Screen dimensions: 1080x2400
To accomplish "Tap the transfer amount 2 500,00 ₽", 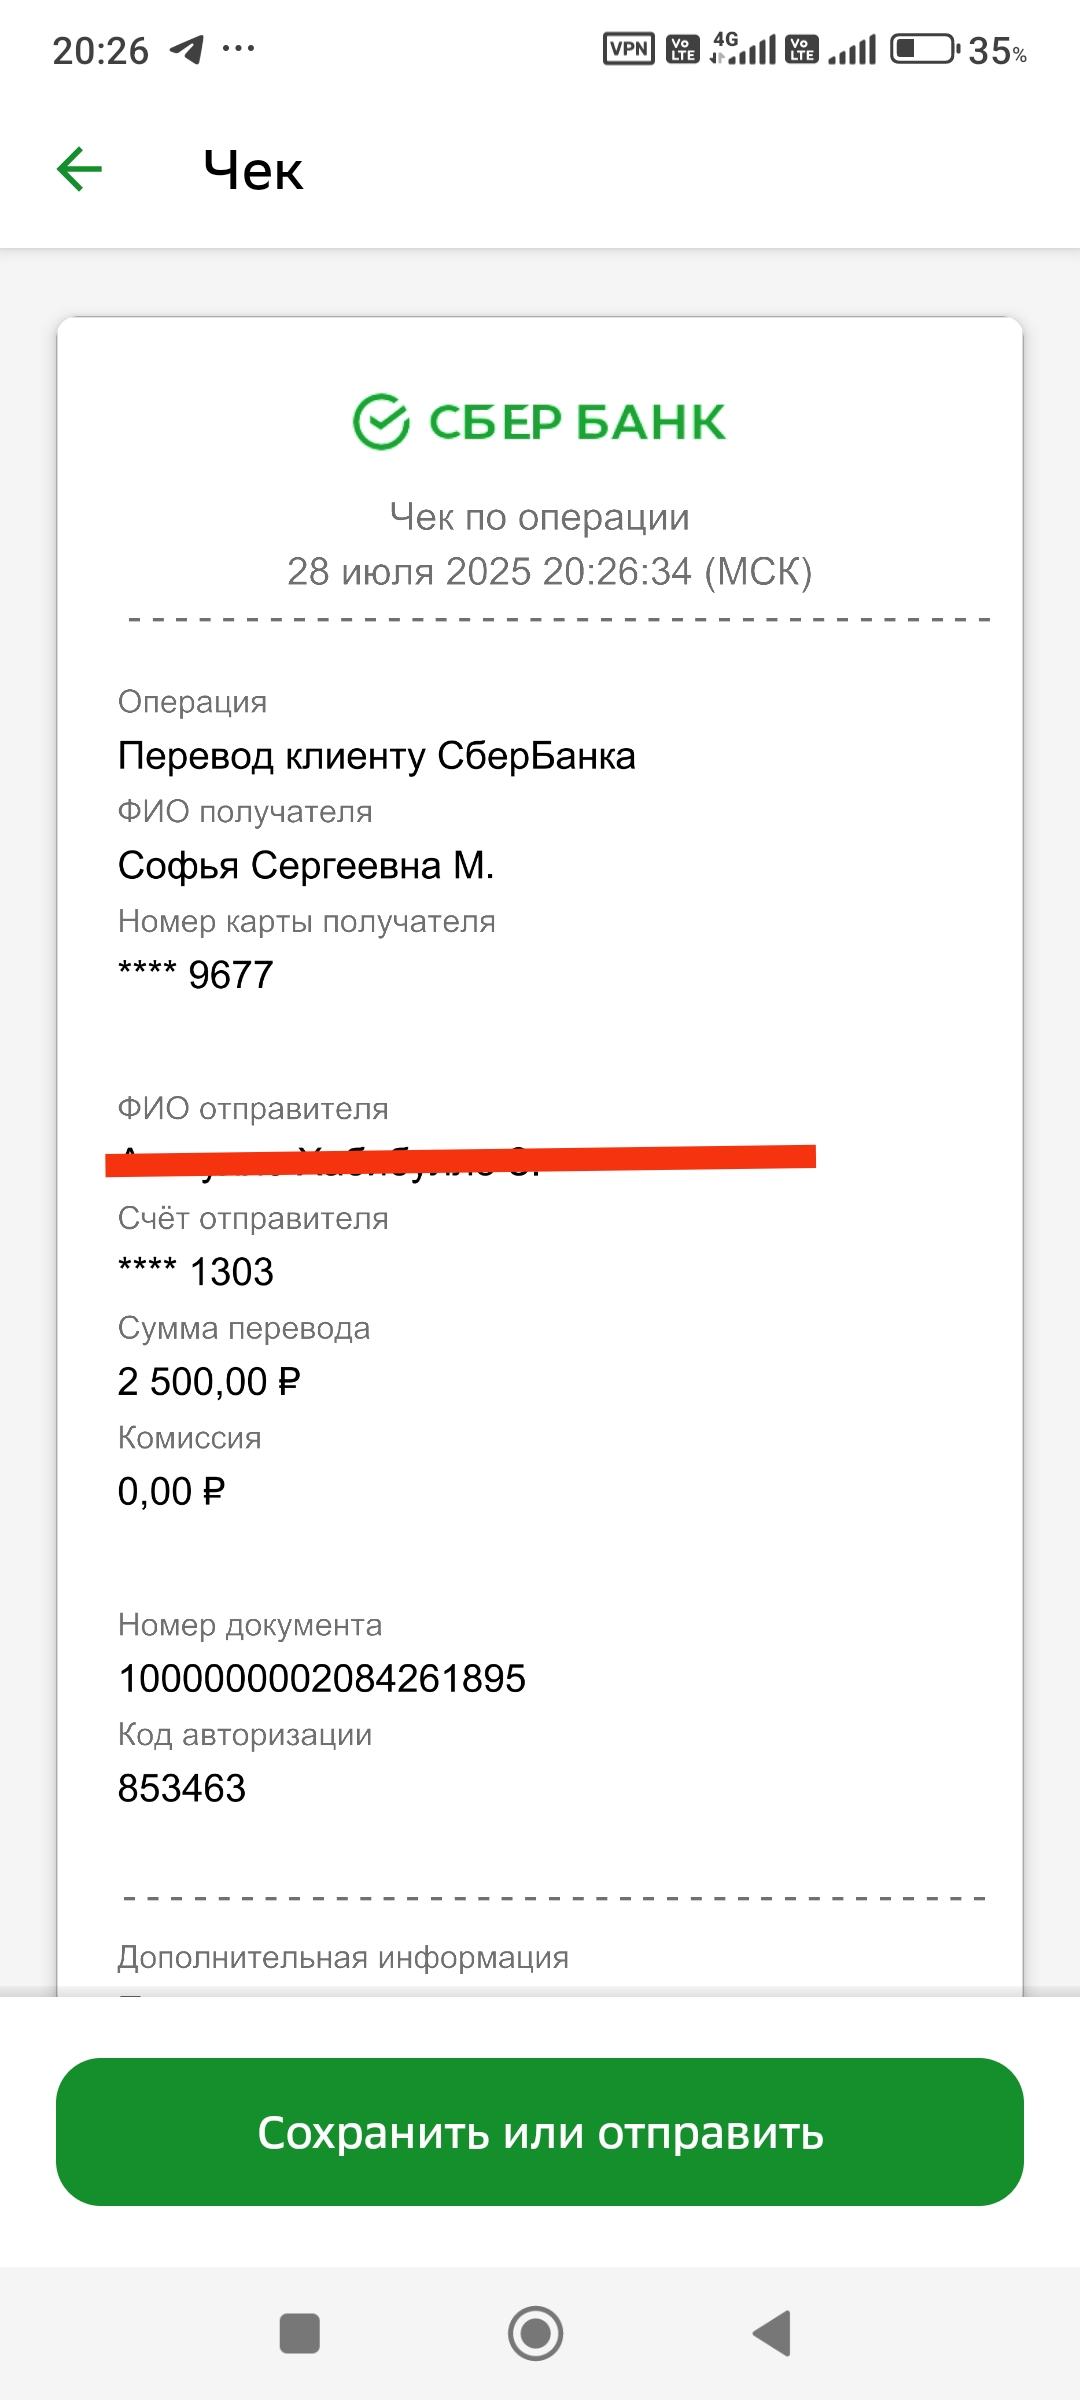I will 209,1382.
